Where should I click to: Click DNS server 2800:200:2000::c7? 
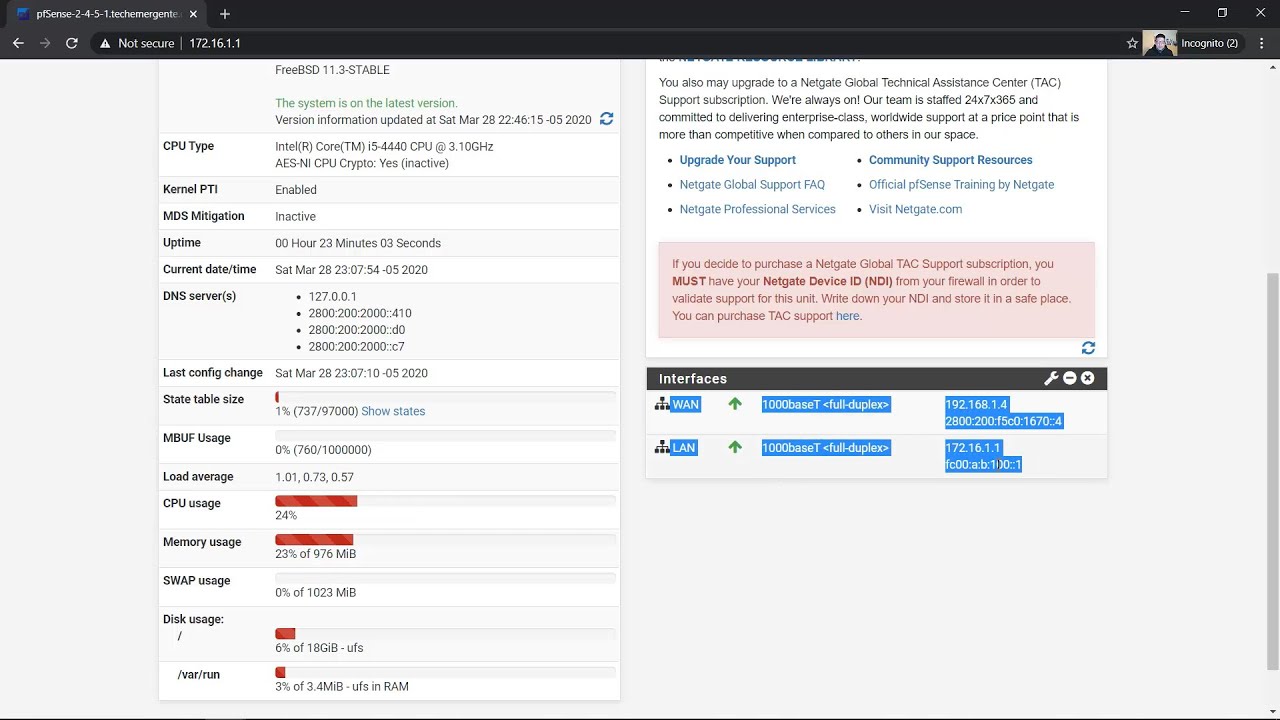356,347
